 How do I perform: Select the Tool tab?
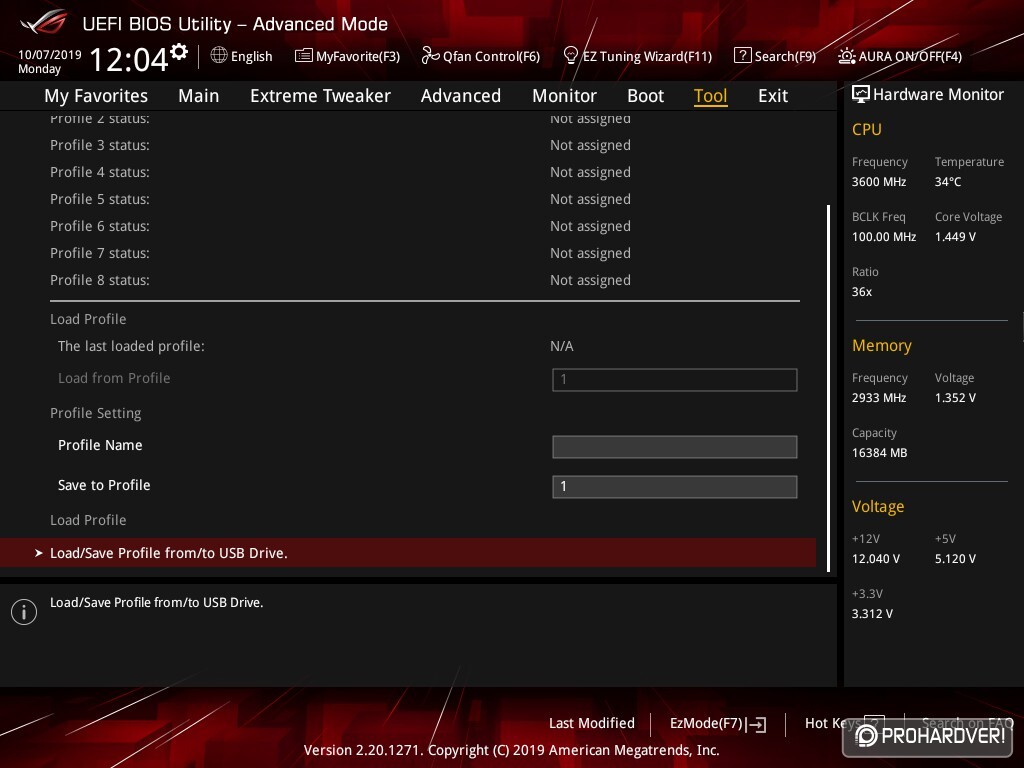coord(710,96)
